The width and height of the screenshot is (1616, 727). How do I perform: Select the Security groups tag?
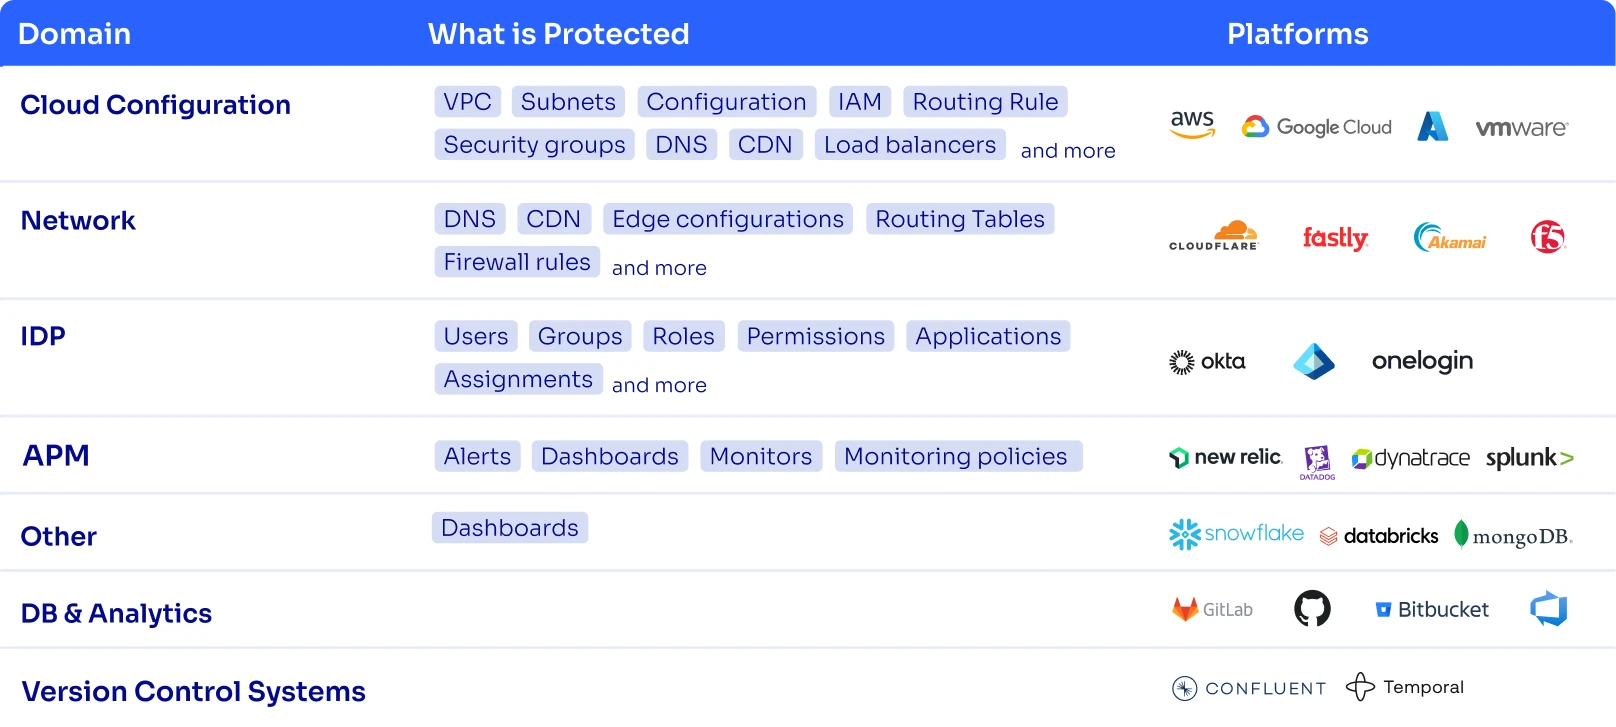[x=534, y=145]
